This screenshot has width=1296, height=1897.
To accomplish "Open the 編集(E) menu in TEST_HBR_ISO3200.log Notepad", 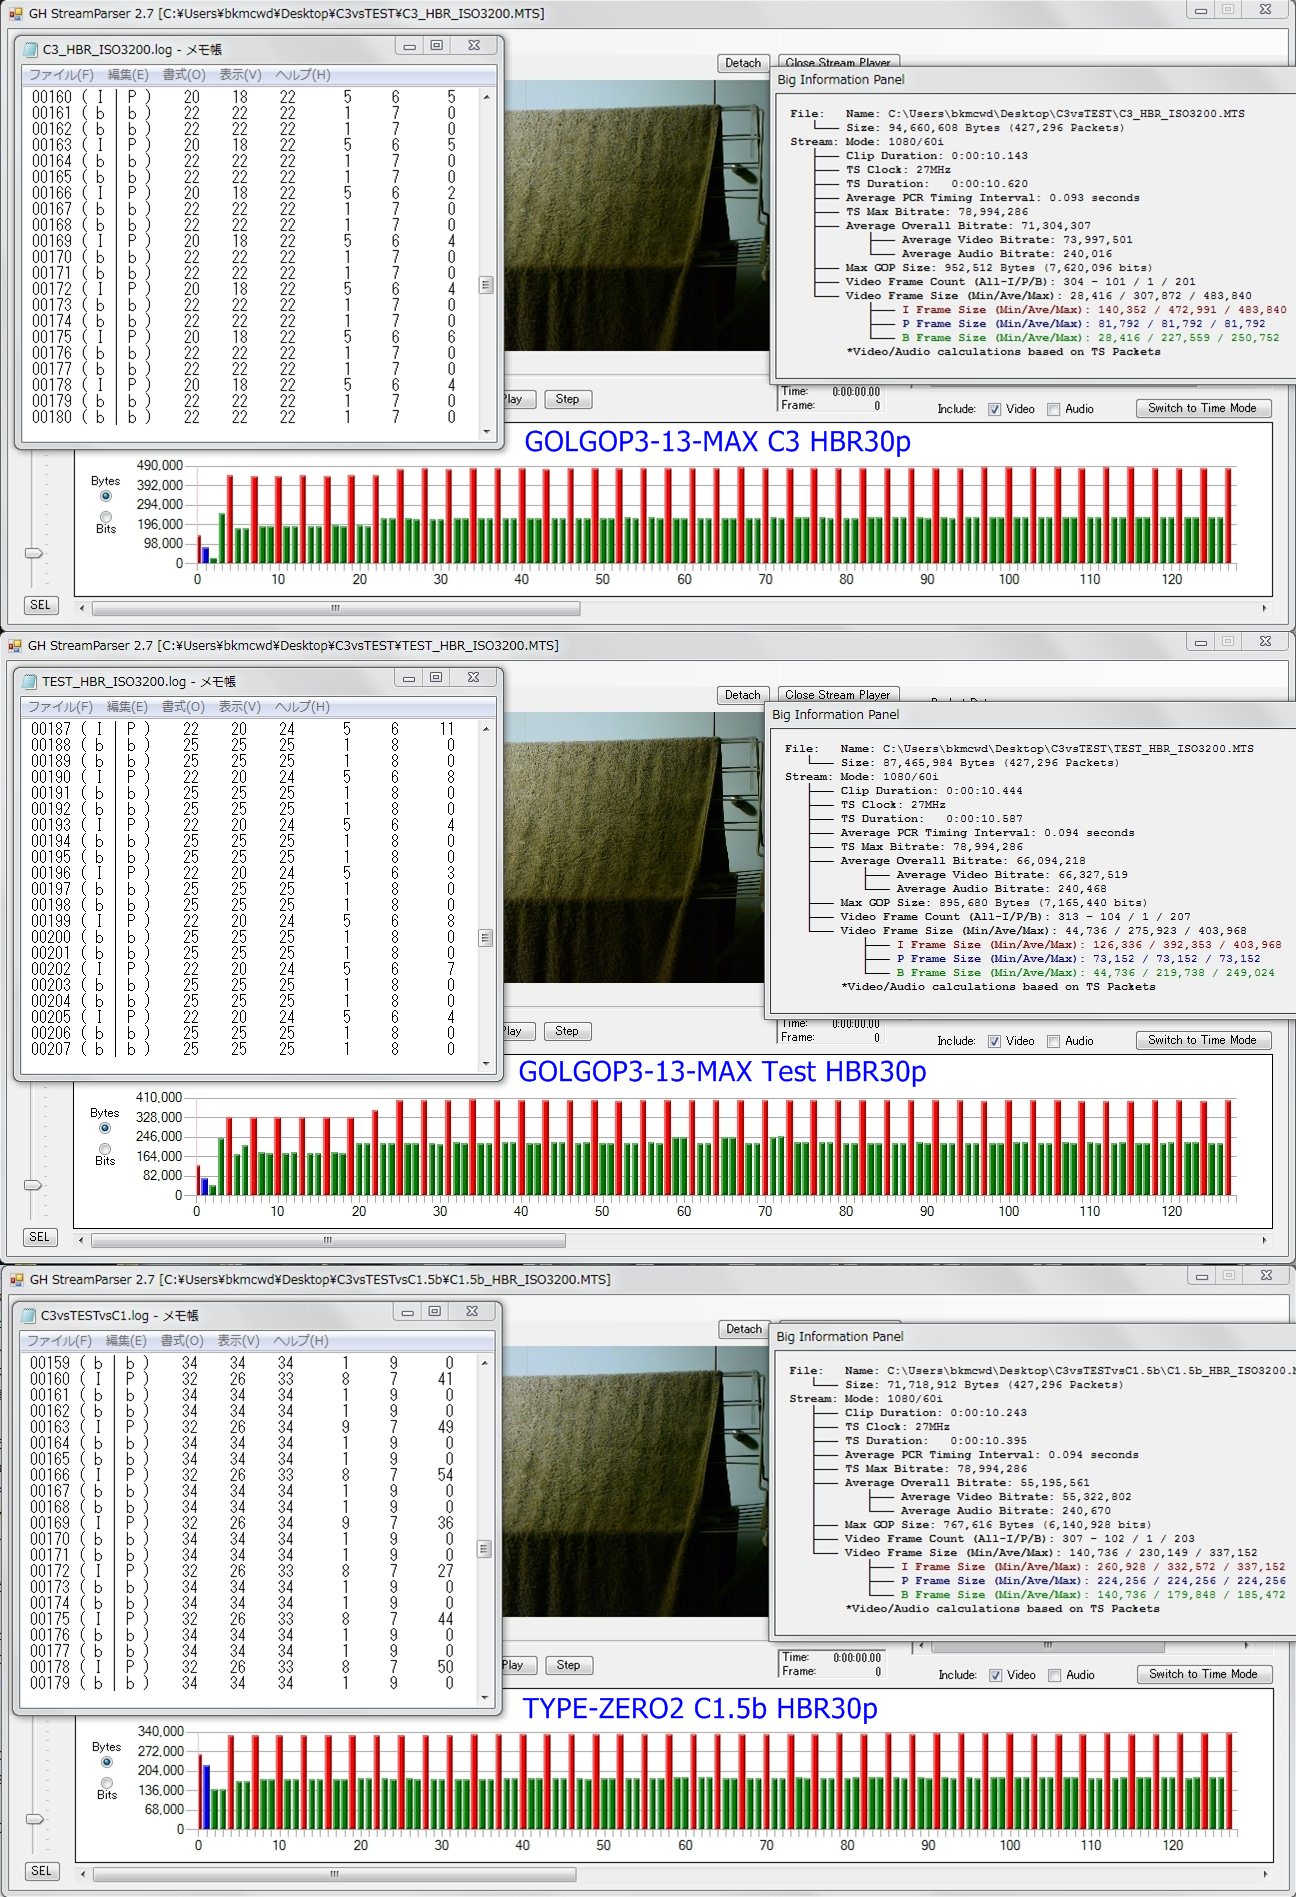I will click(127, 707).
